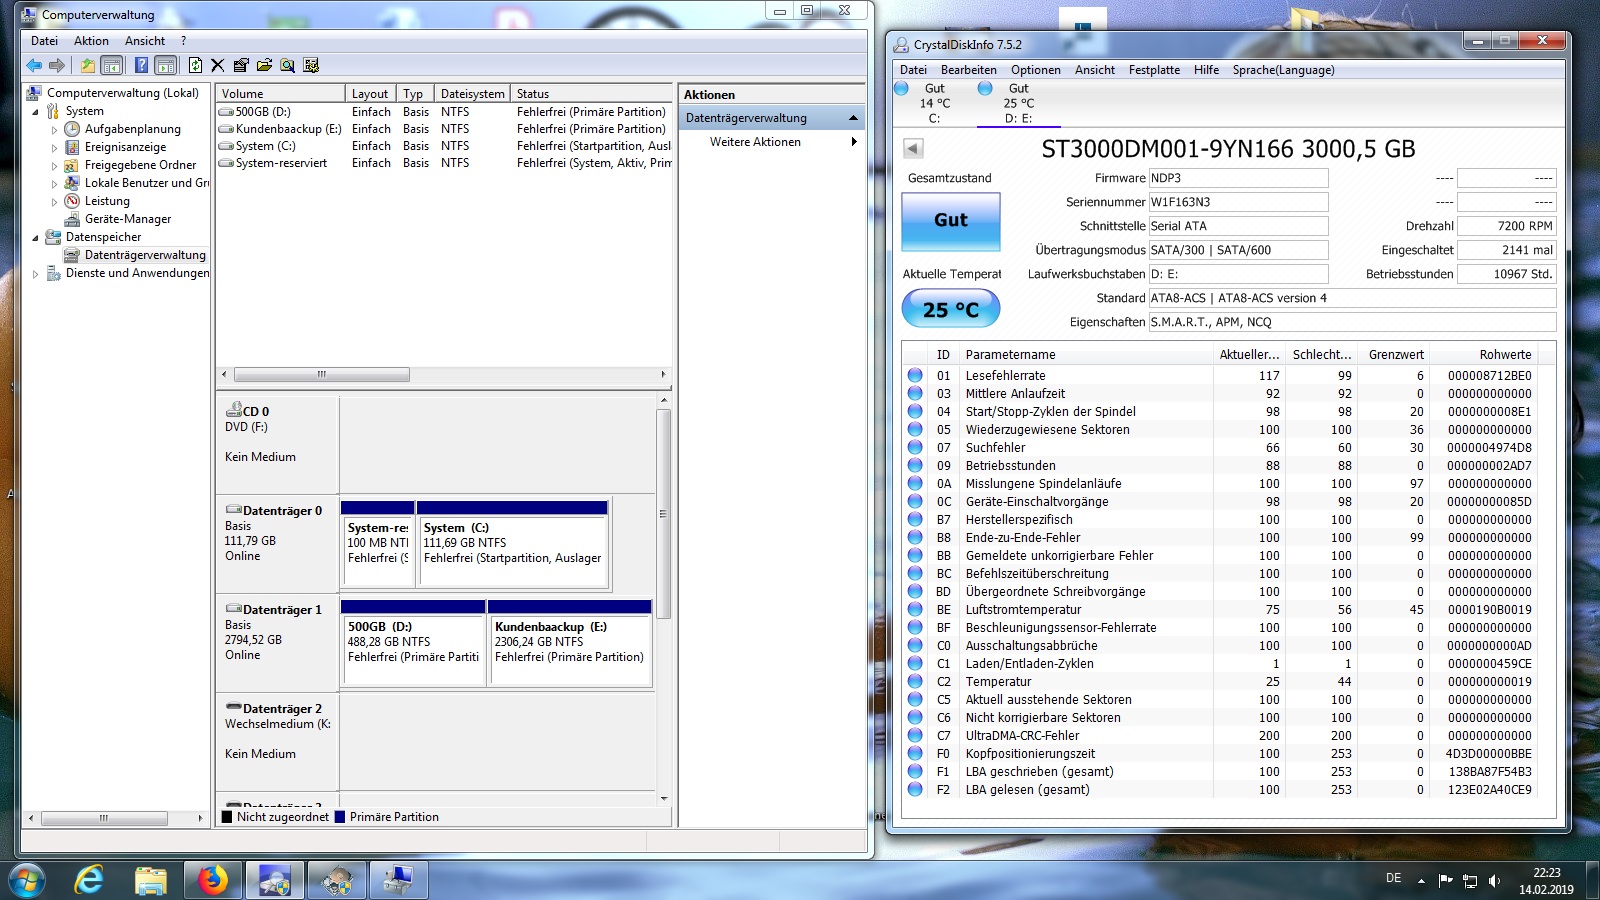
Task: Click the previous disk arrow in CrystalDiskInfo
Action: 913,148
